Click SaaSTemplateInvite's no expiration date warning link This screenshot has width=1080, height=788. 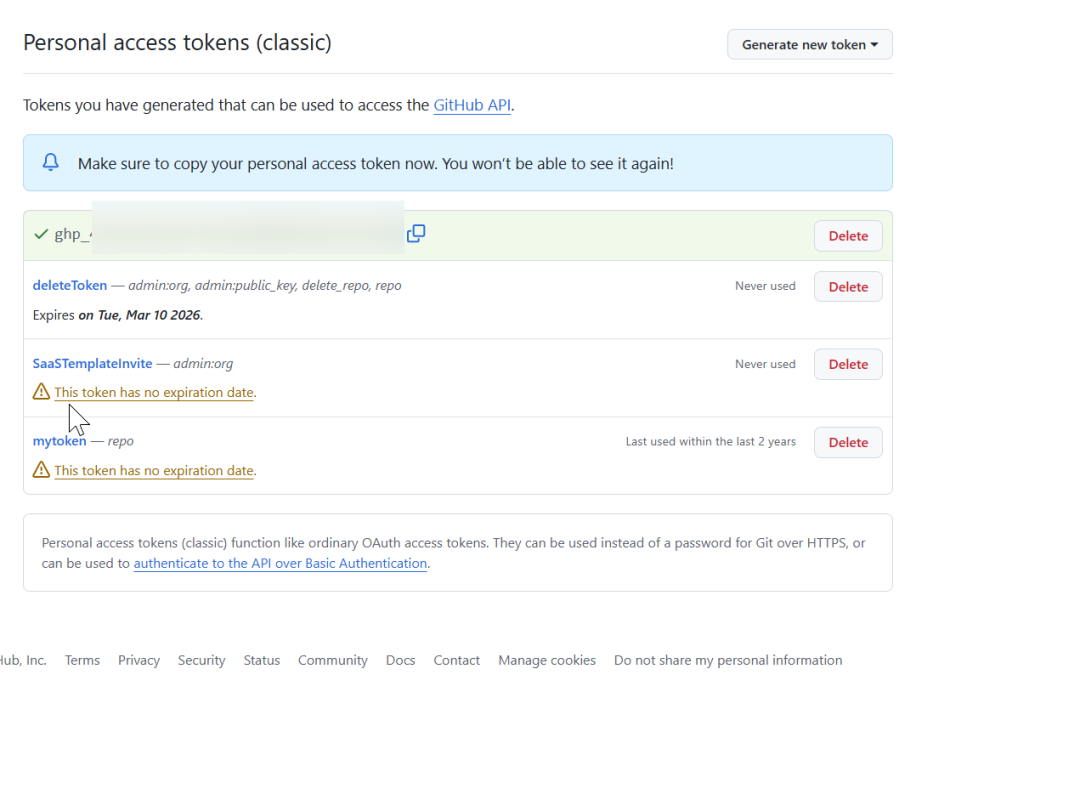[x=154, y=393]
